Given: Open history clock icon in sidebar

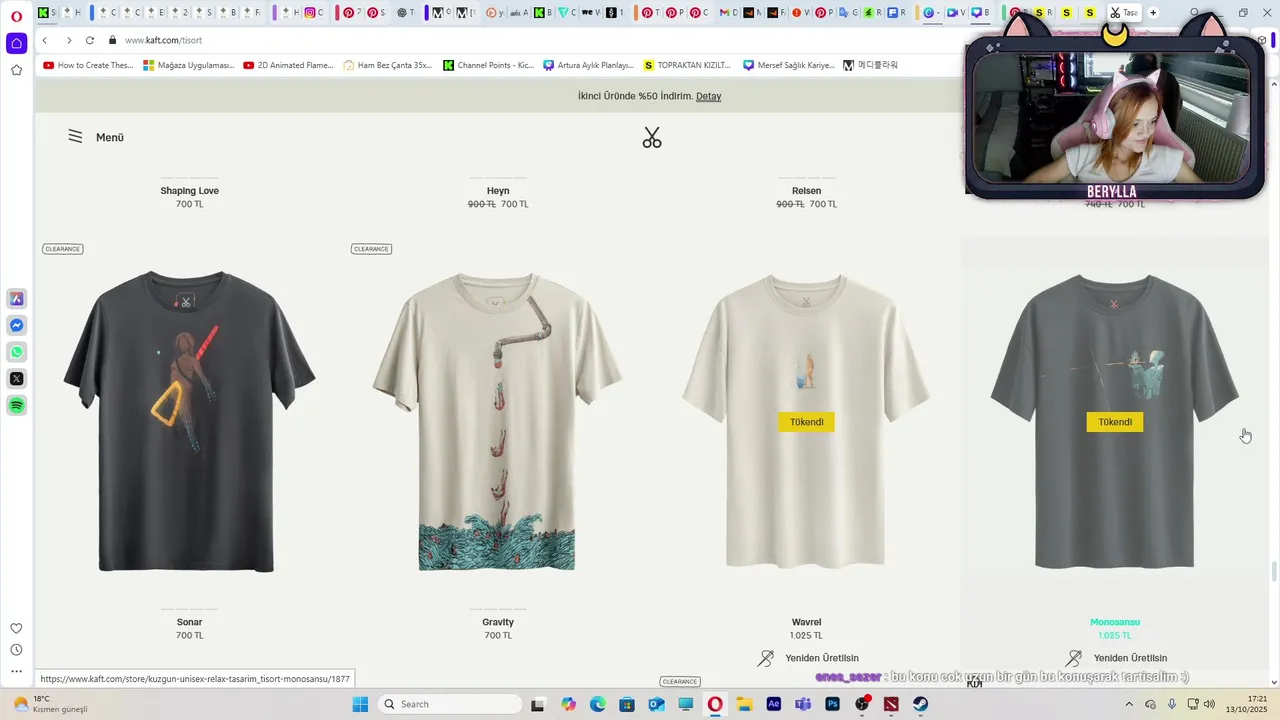Looking at the screenshot, I should coord(16,650).
